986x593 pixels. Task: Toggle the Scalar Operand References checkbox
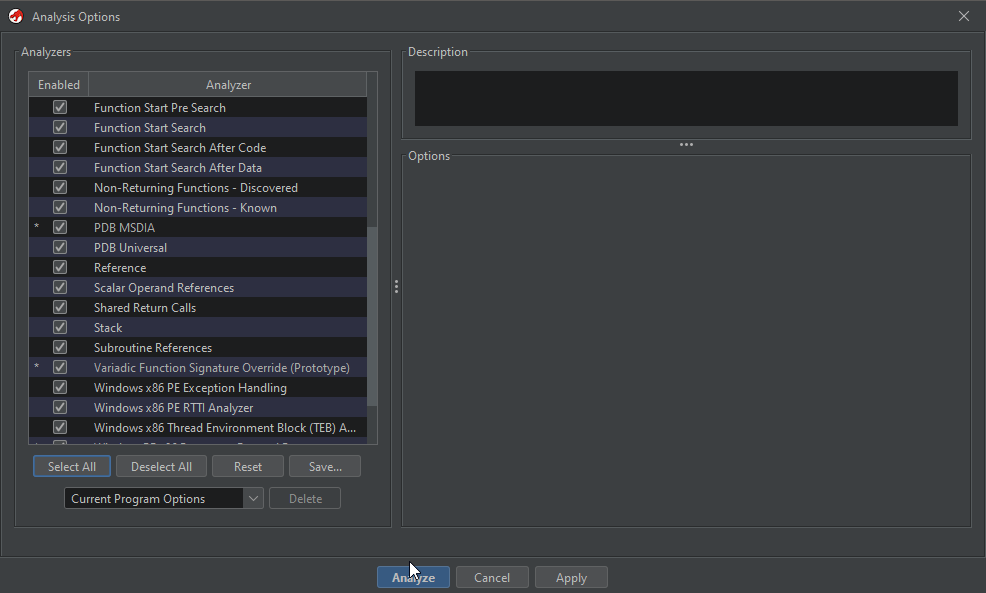(60, 287)
